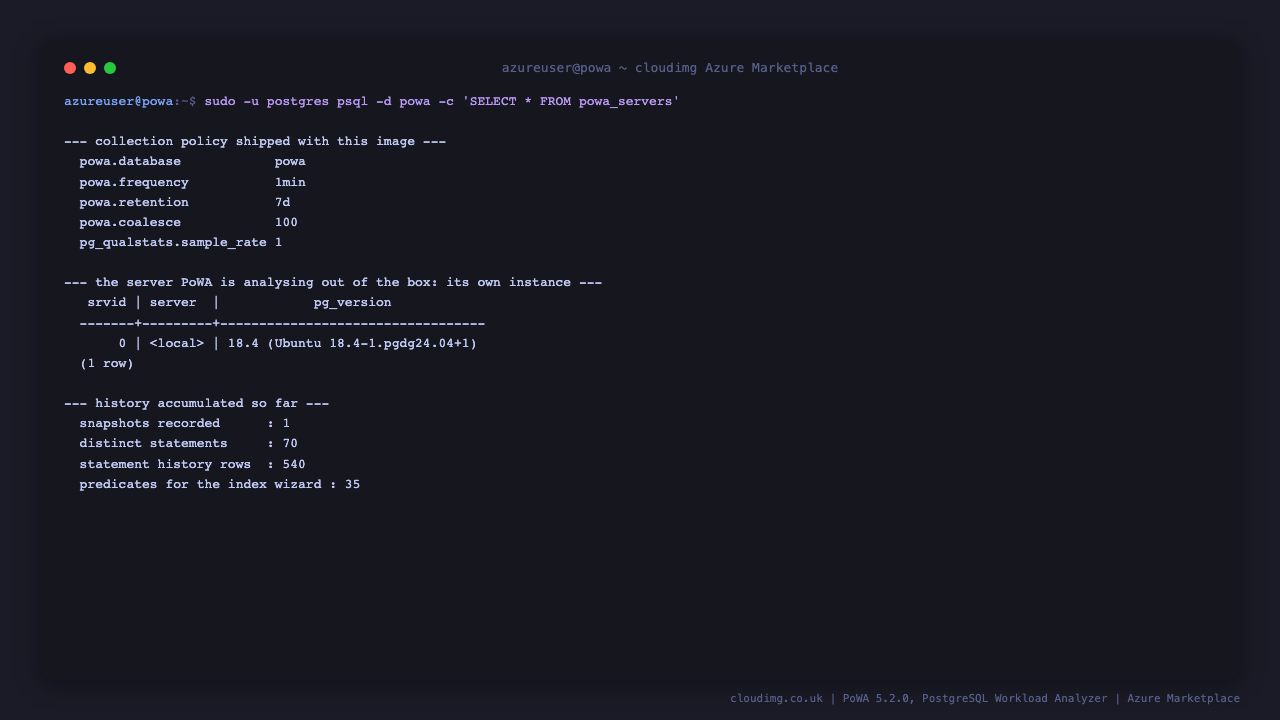This screenshot has width=1280, height=720.
Task: Click the 18.4 Ubuntu version string
Action: (x=353, y=343)
